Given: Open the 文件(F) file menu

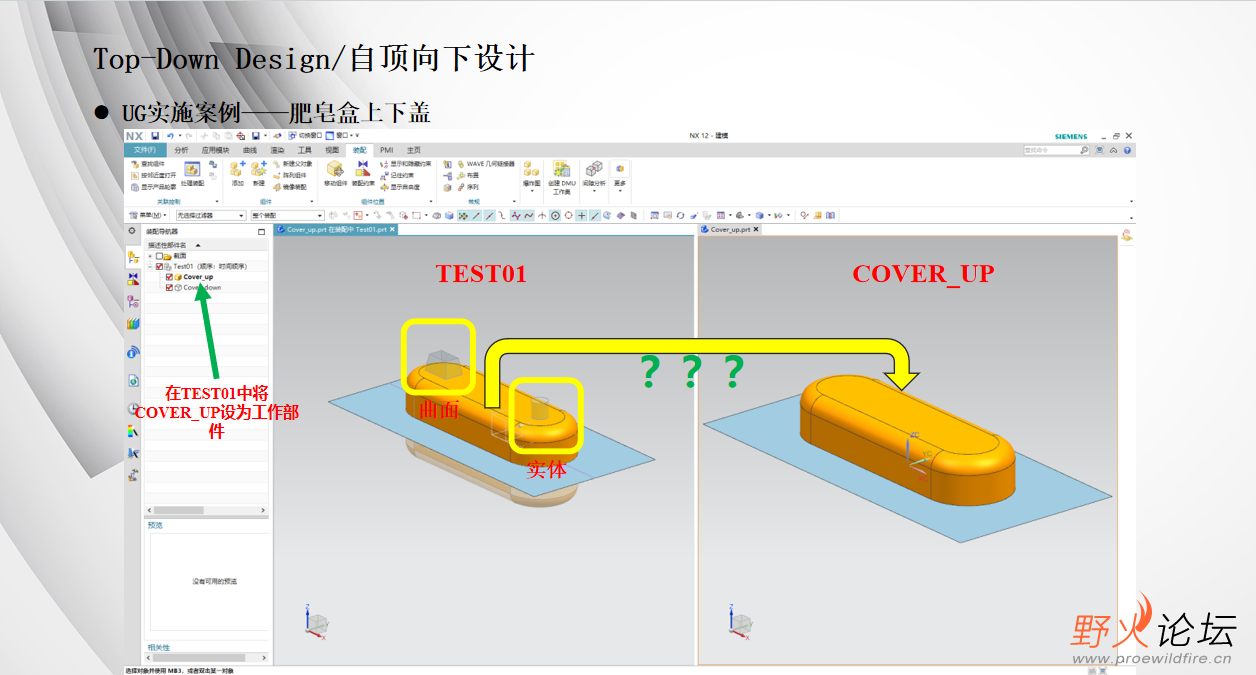Looking at the screenshot, I should point(145,149).
